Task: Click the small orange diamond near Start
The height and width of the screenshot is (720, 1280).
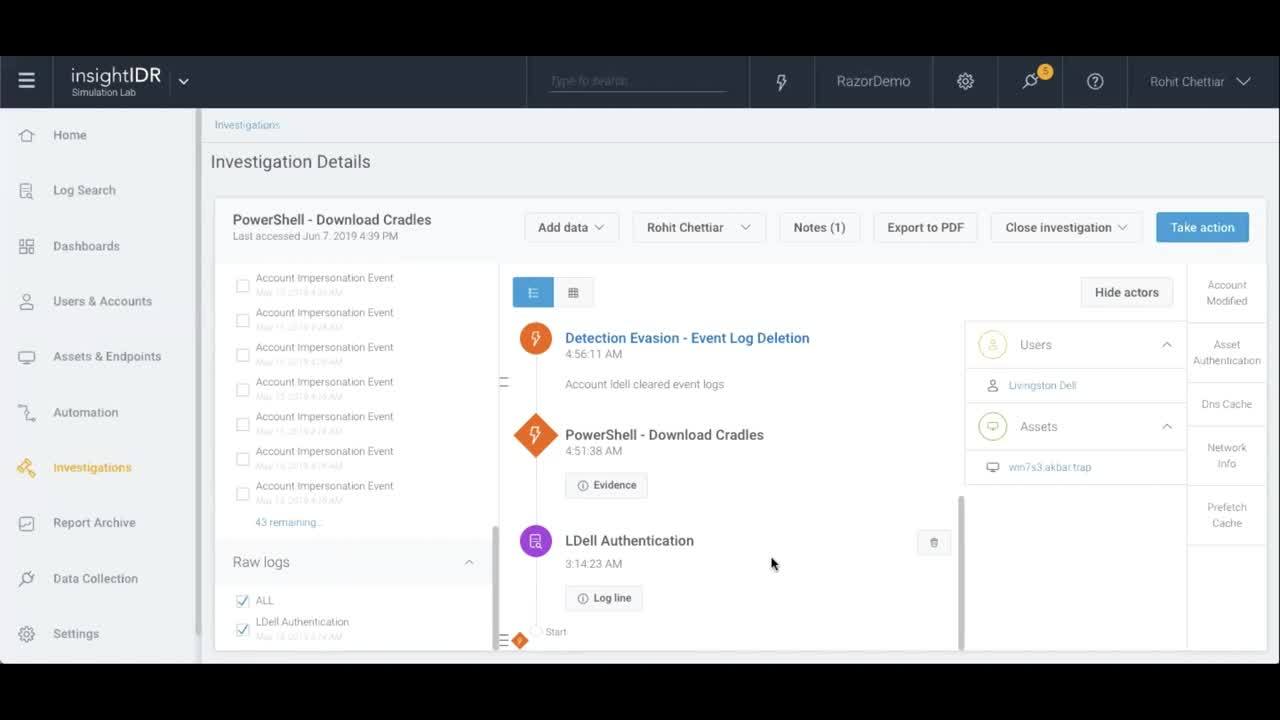Action: pos(519,640)
